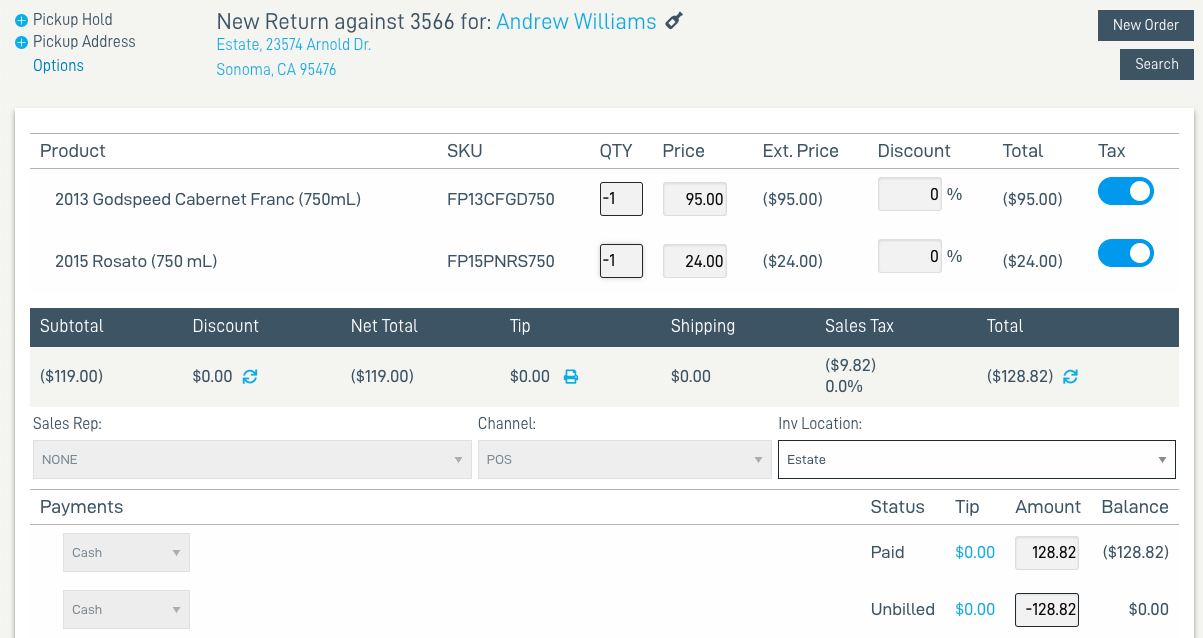The image size is (1203, 638).
Task: Click the refresh icon next to the $128.82 Total
Action: [1069, 378]
